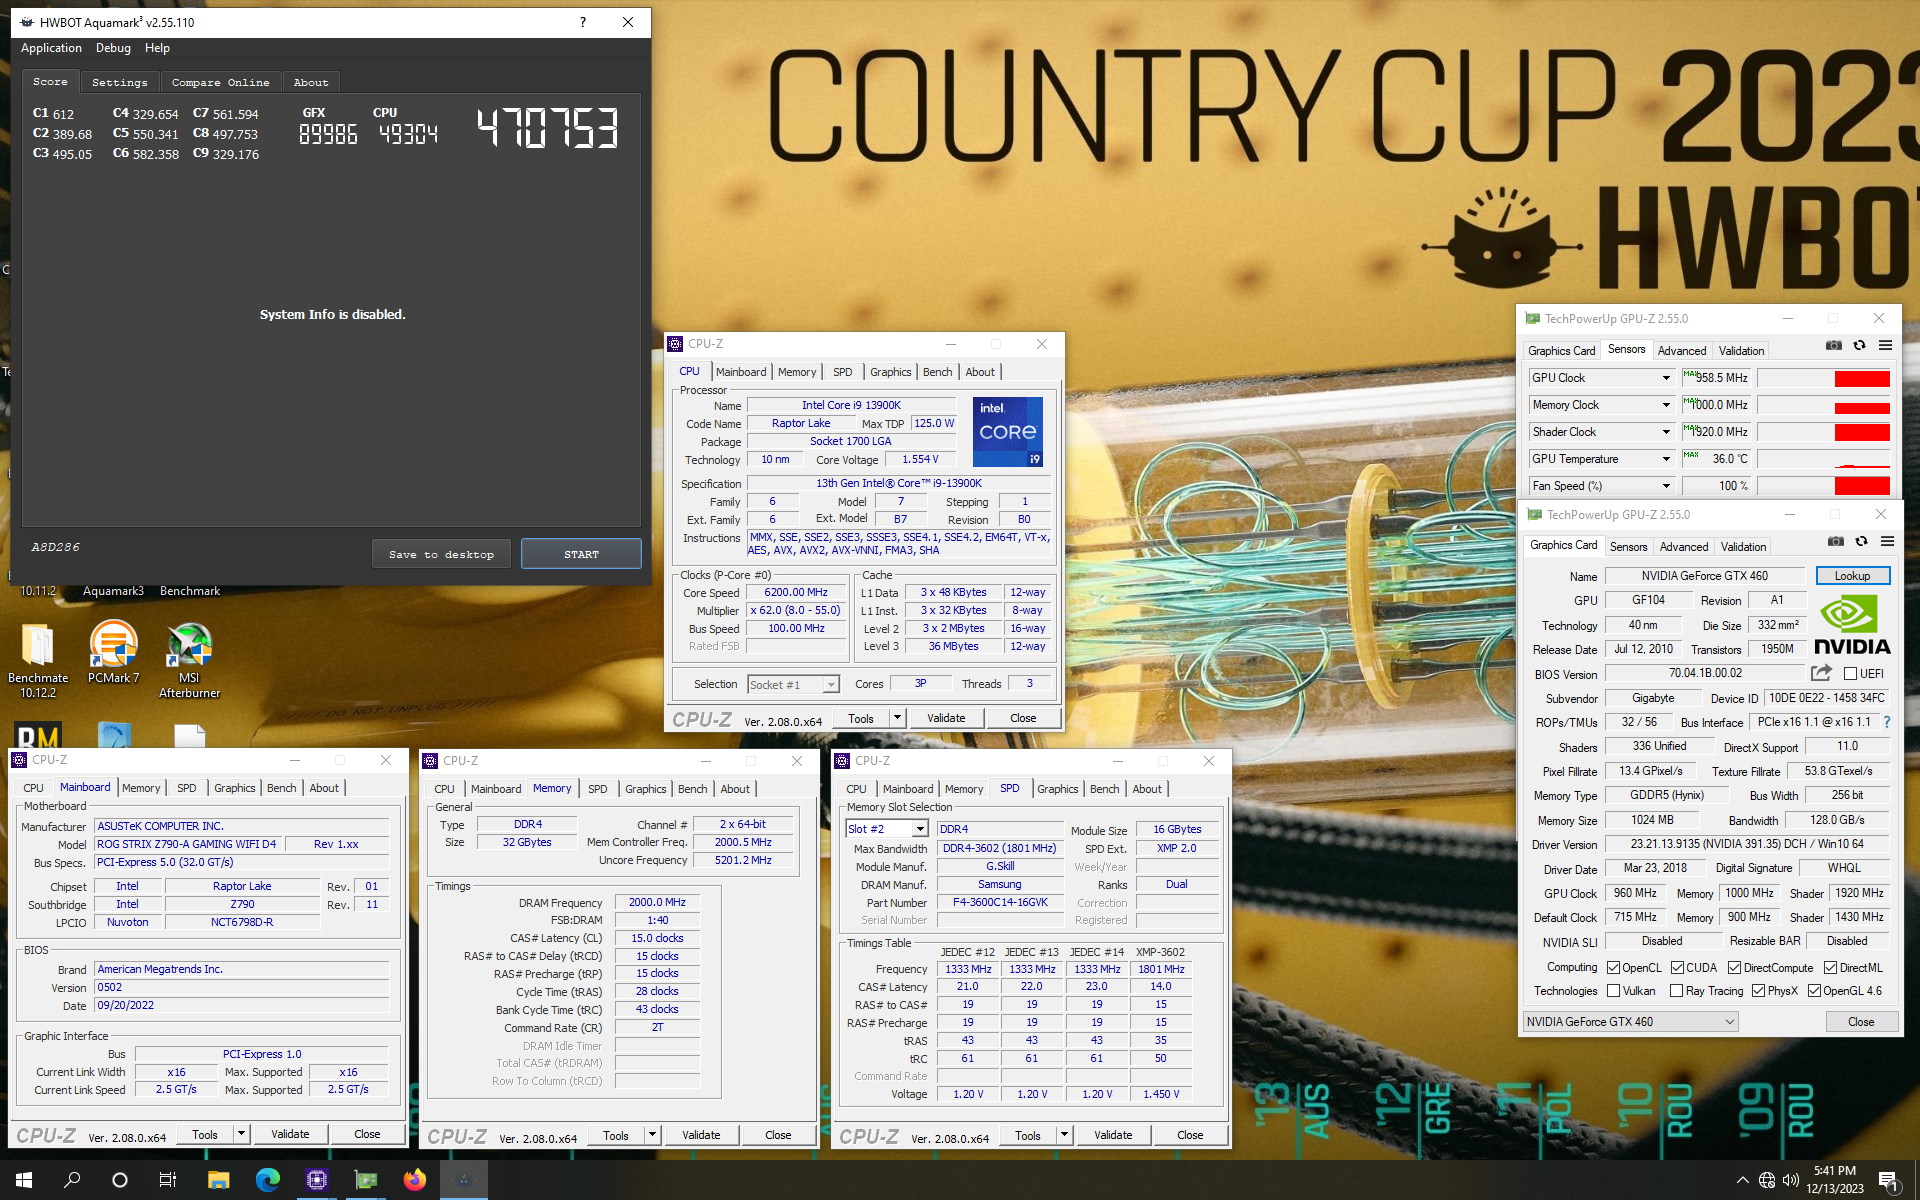Open the Debug menu in Aquamark

[113, 48]
